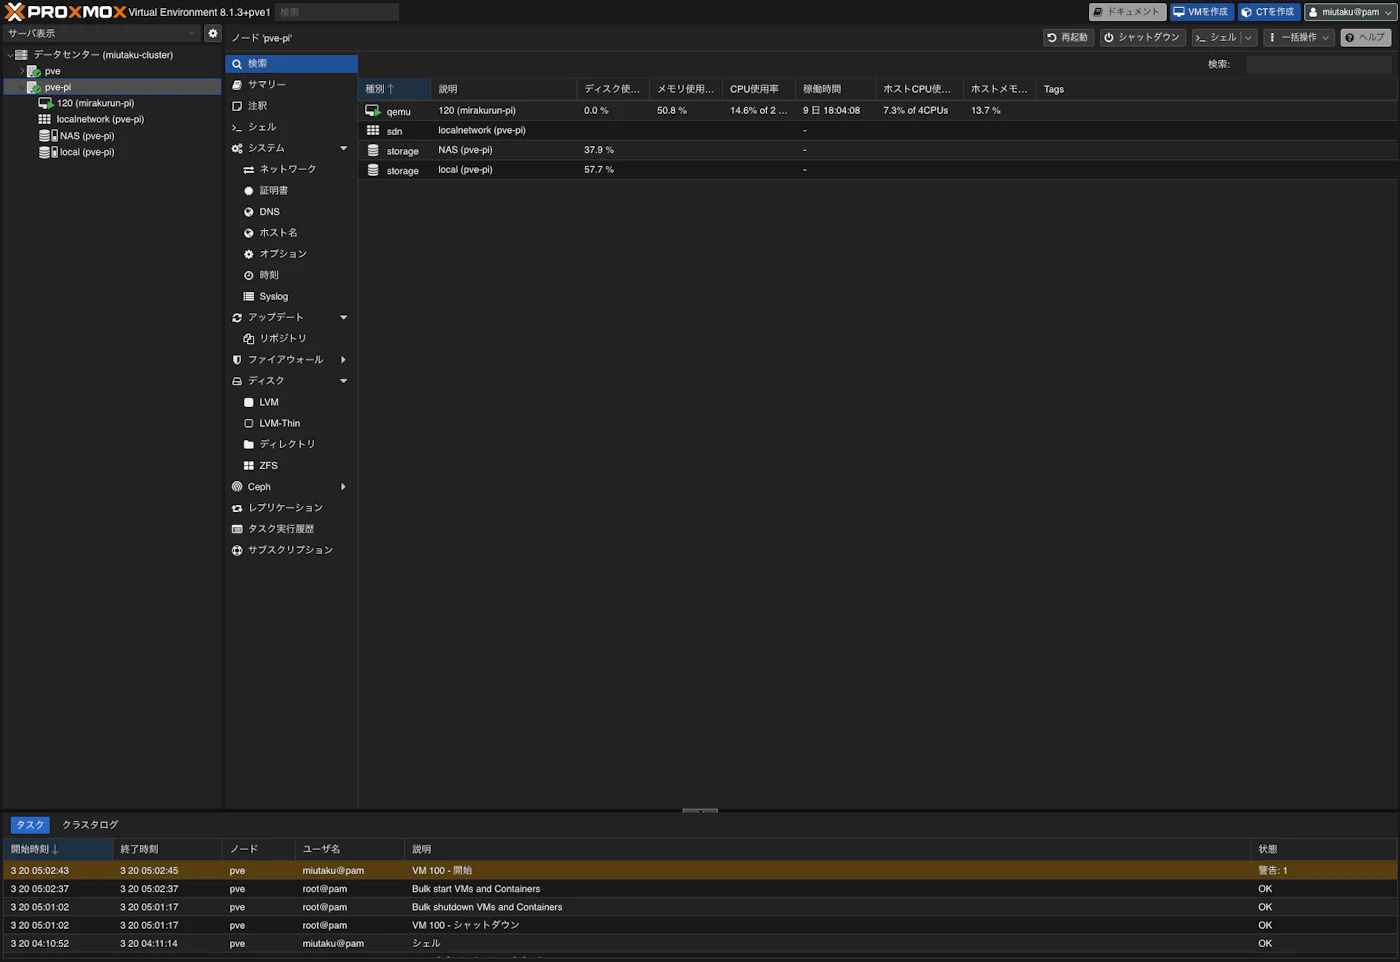Viewport: 1400px width, 962px height.
Task: Expand the pve node in the tree
Action: [22, 71]
